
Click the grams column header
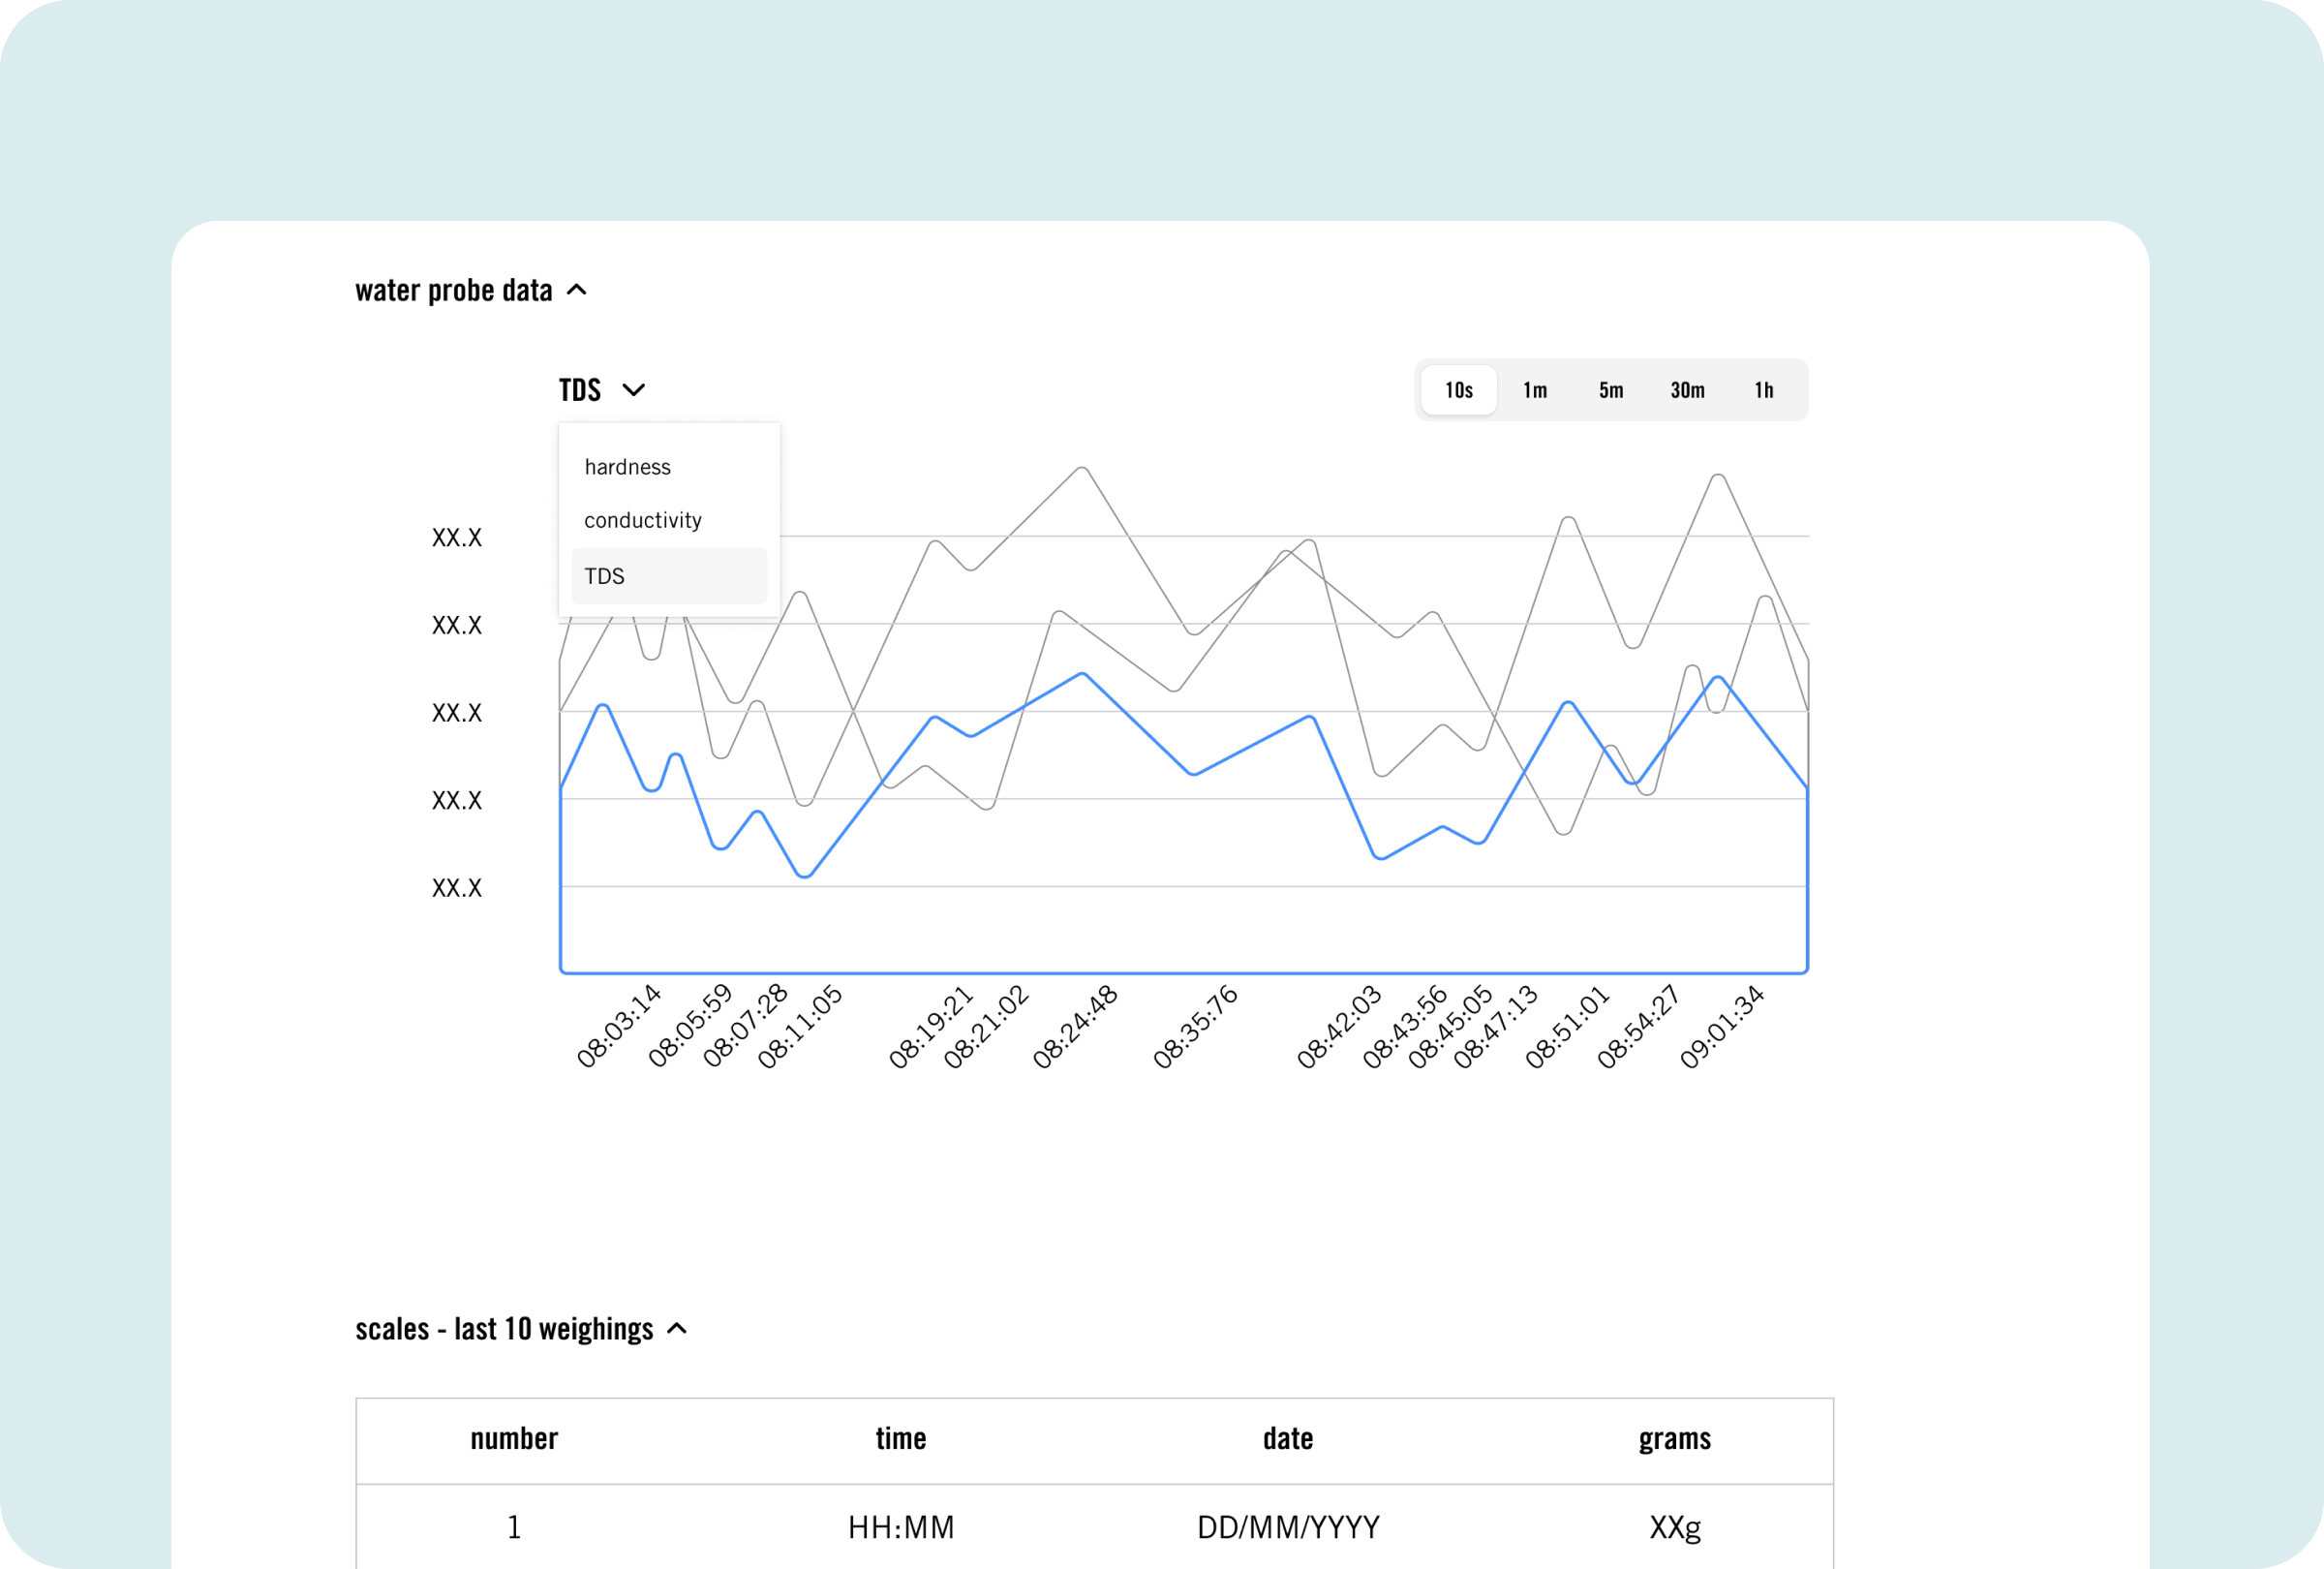click(1675, 1440)
